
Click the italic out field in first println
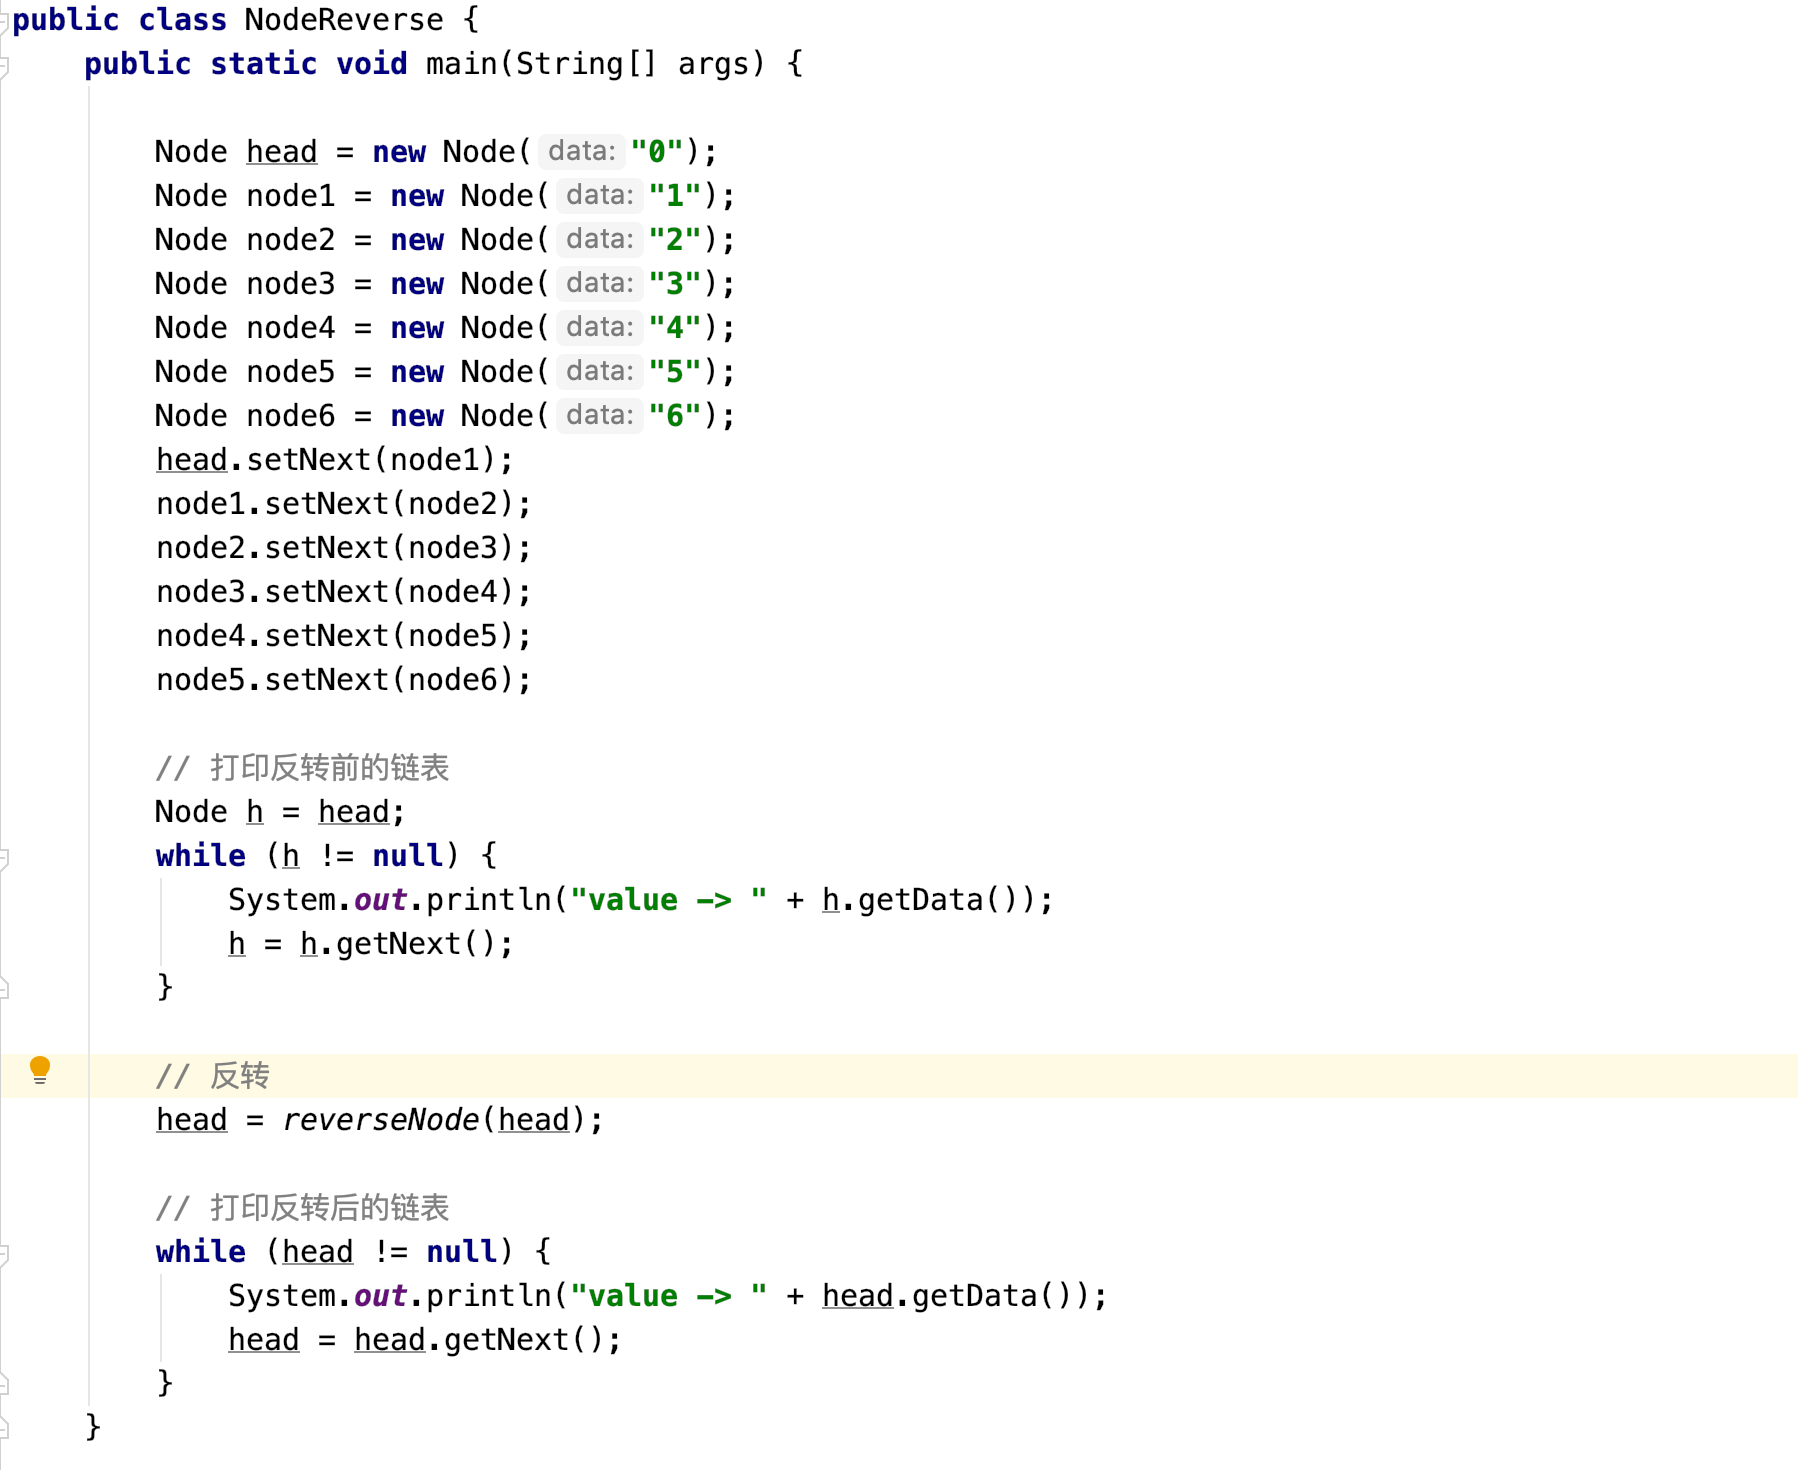tap(380, 900)
